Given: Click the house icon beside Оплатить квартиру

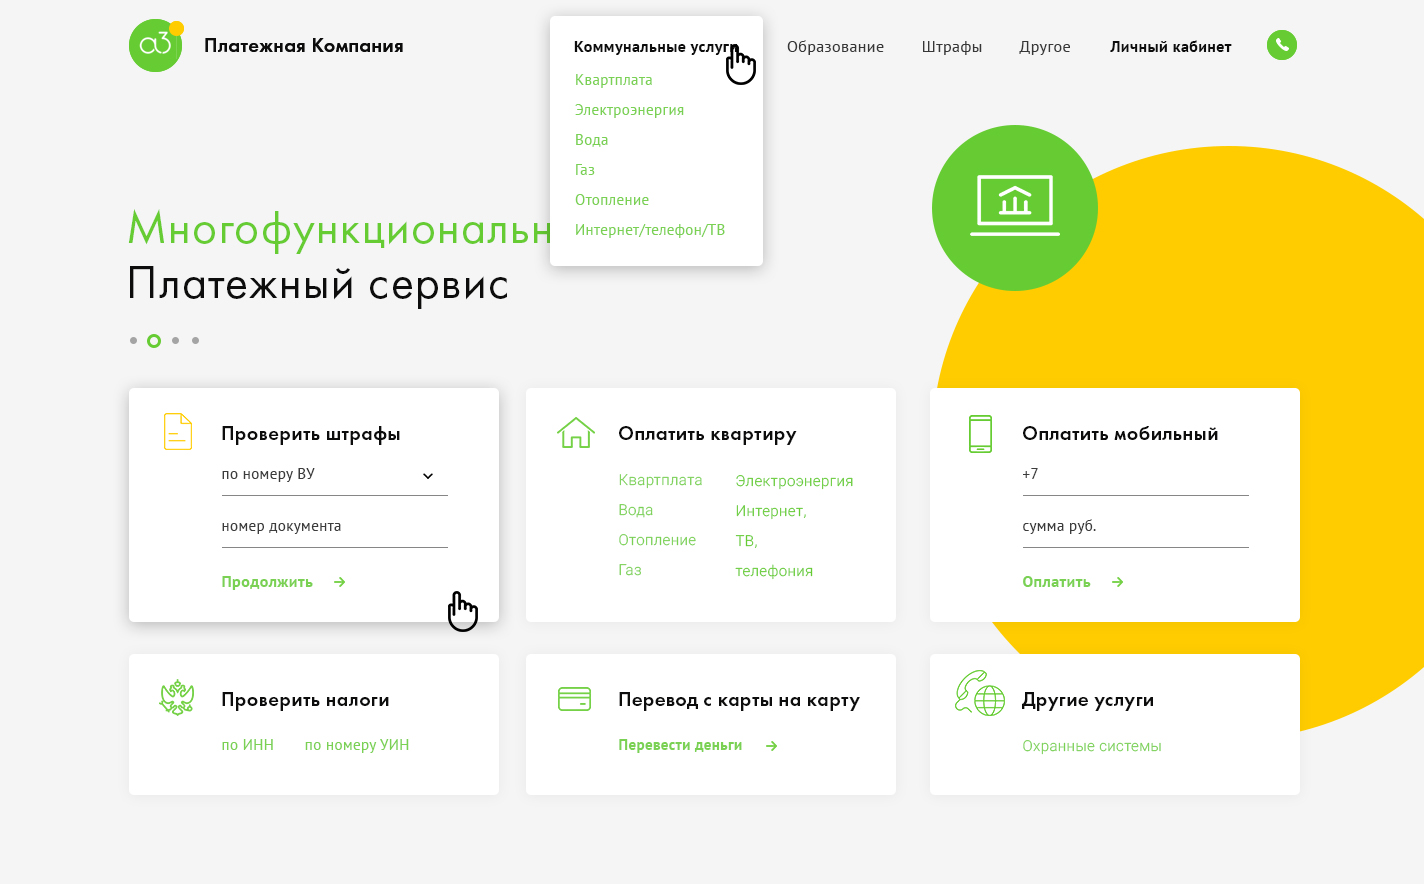Looking at the screenshot, I should coord(575,431).
